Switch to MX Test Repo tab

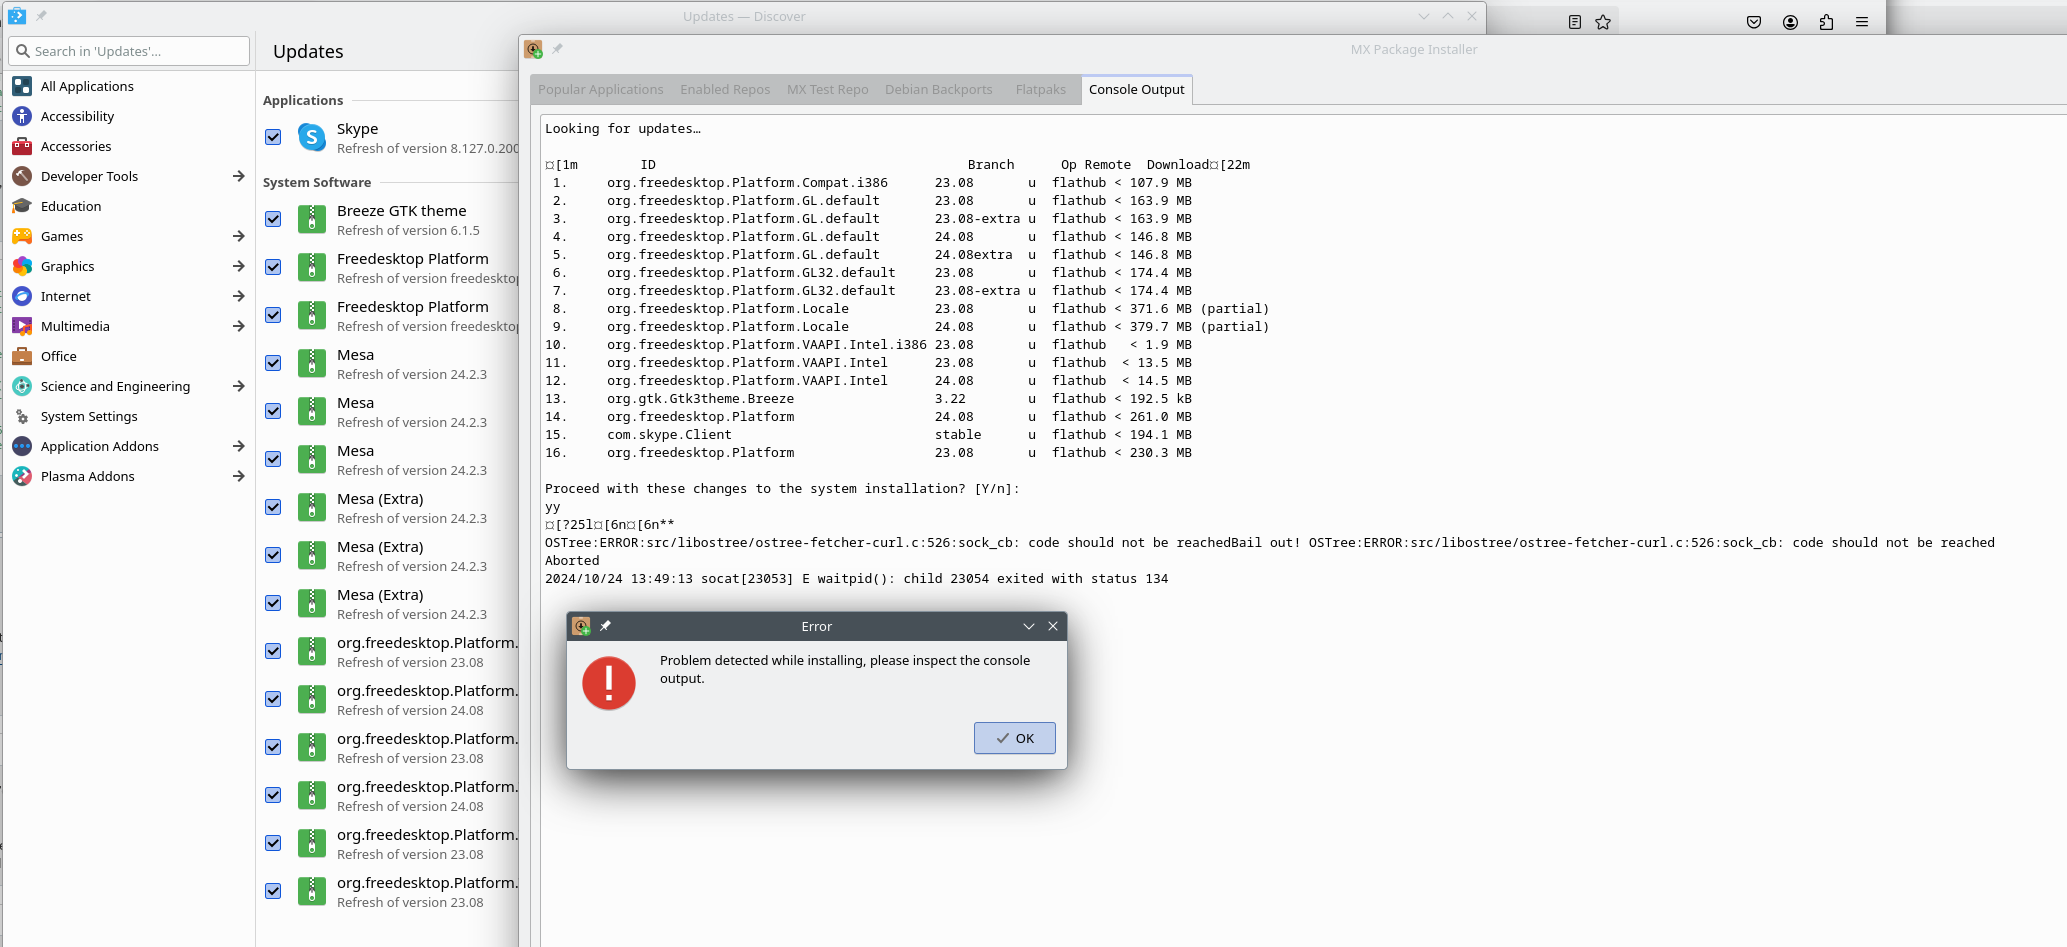tap(827, 90)
